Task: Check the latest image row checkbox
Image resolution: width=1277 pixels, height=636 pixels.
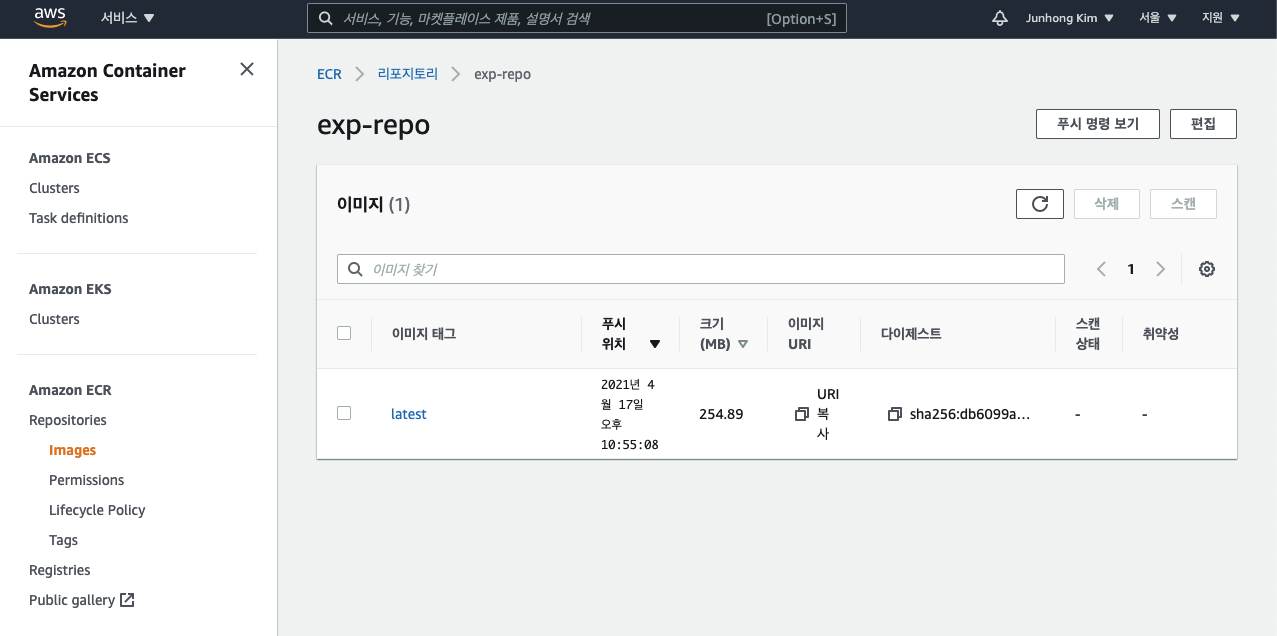Action: click(x=344, y=413)
